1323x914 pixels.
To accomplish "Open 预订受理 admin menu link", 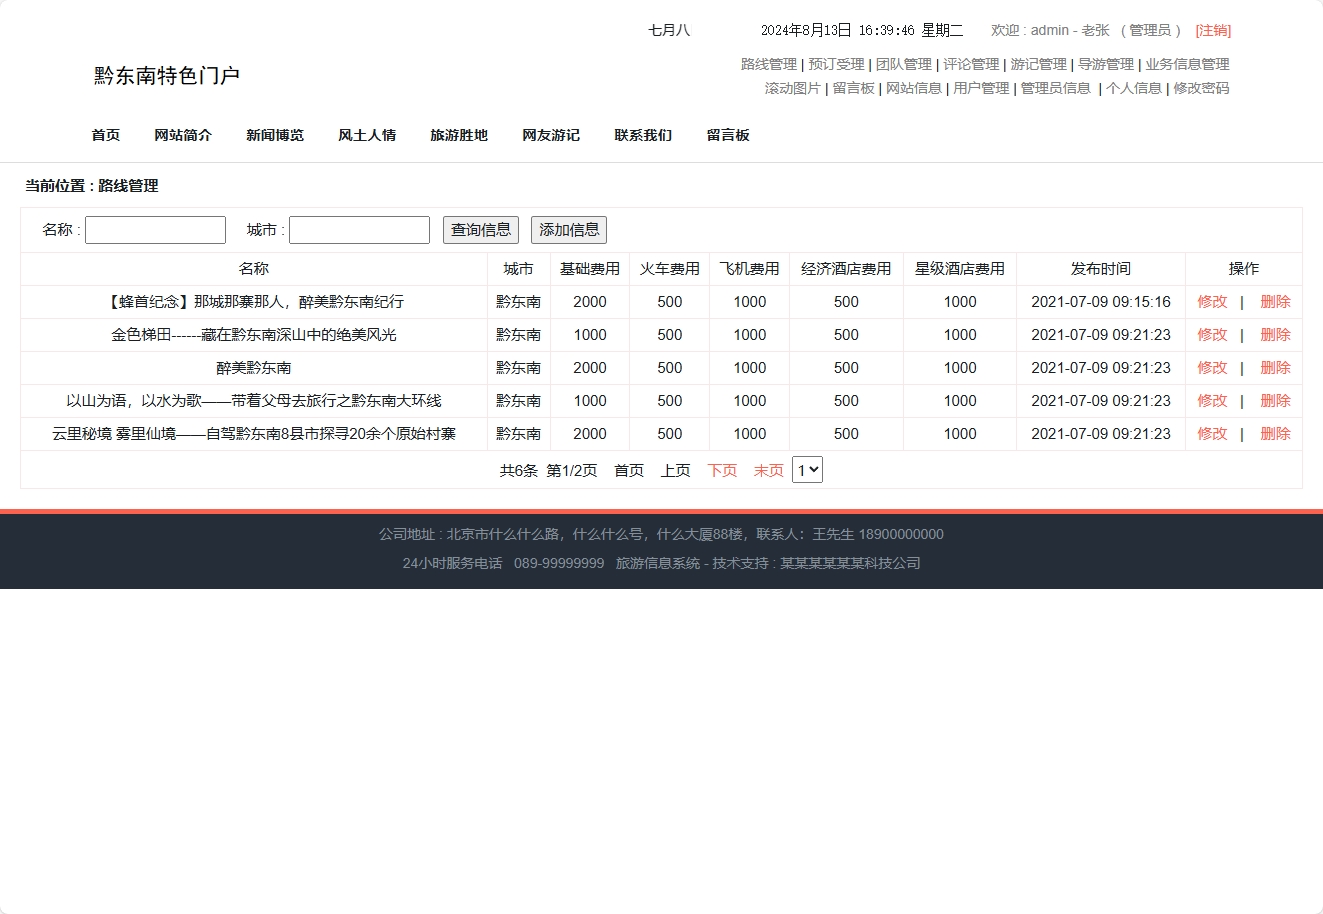I will click(x=836, y=64).
